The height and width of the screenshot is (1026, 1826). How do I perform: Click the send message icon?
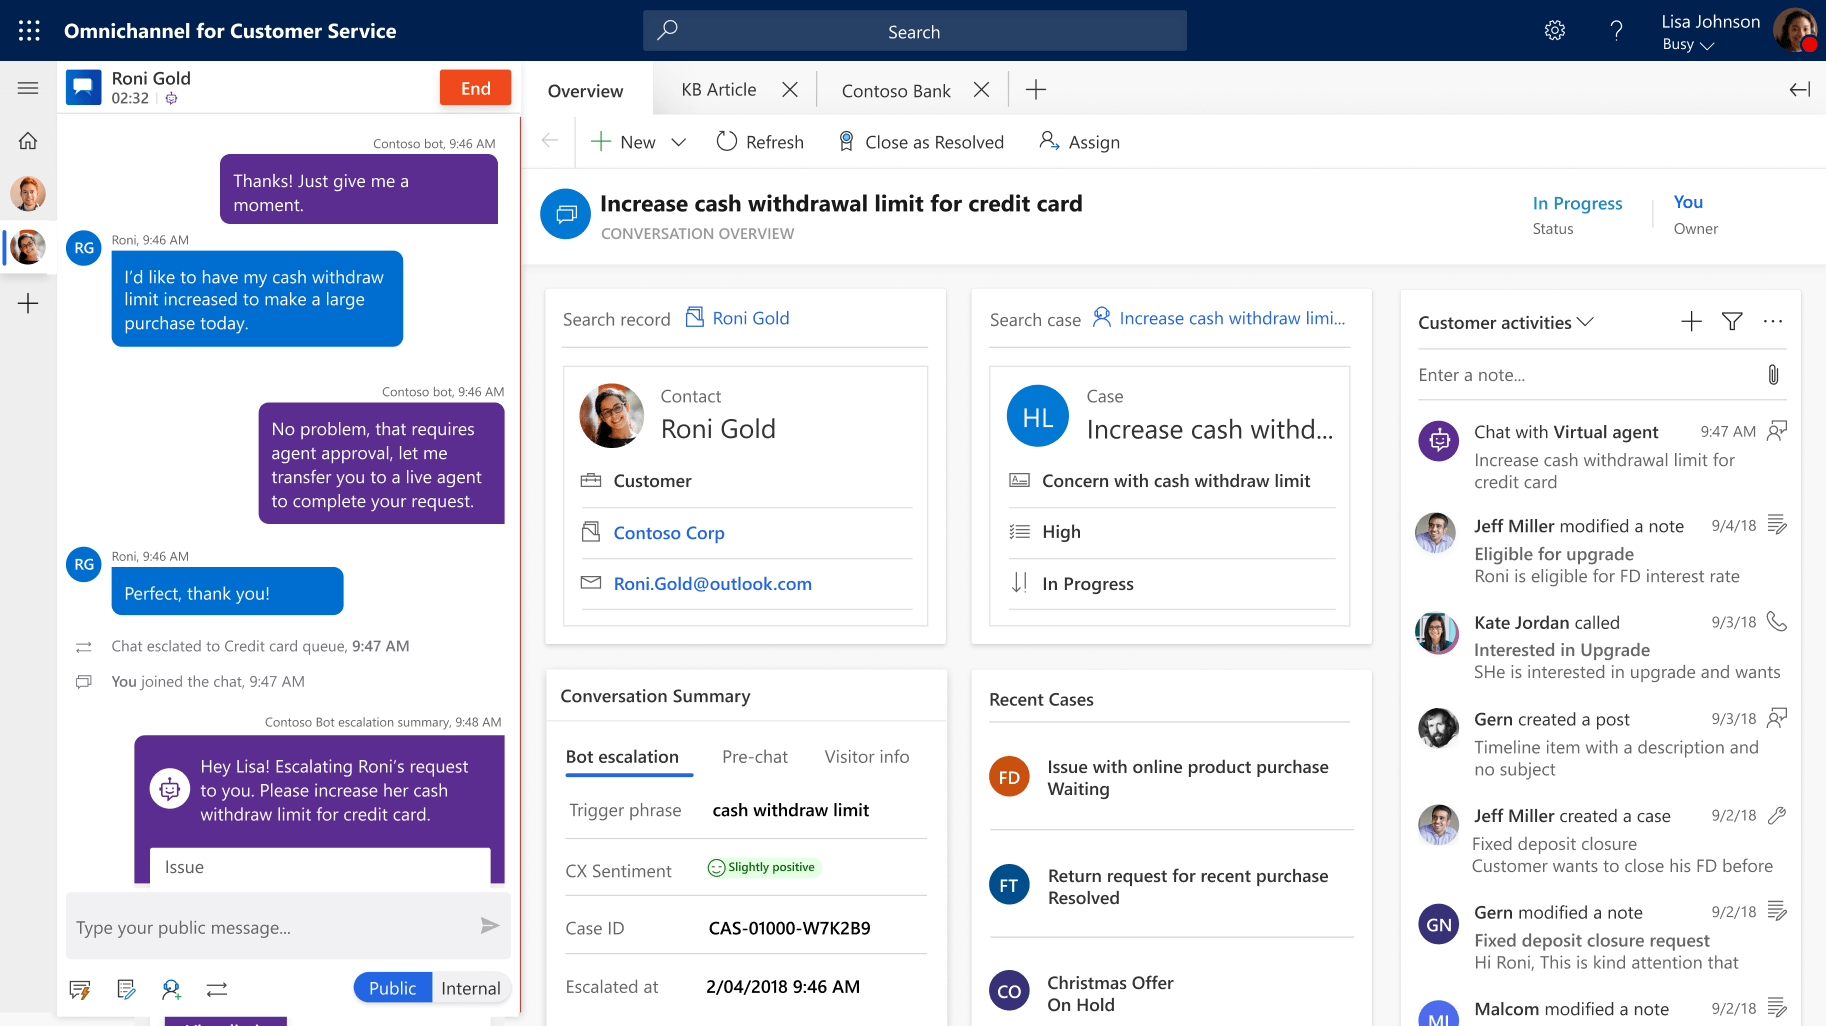pyautogui.click(x=491, y=926)
